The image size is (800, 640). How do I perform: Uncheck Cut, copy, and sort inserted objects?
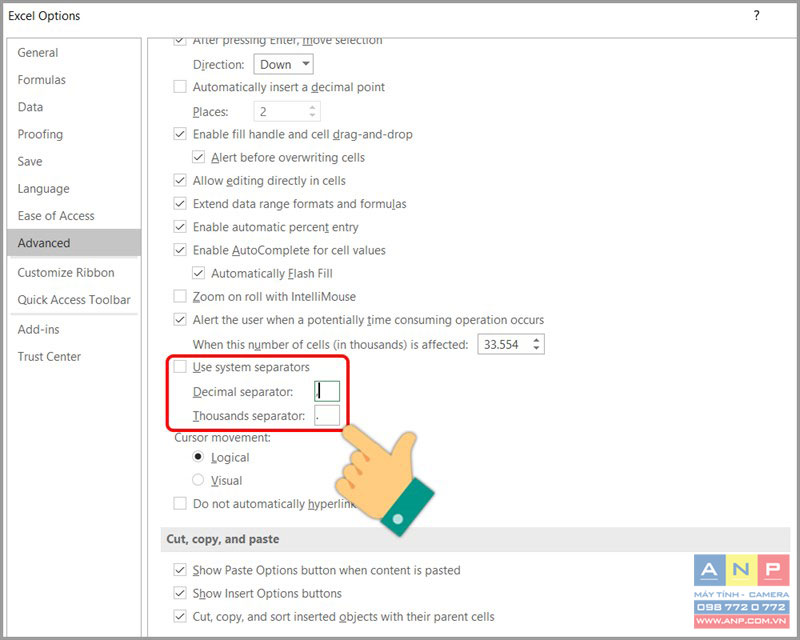[x=180, y=617]
